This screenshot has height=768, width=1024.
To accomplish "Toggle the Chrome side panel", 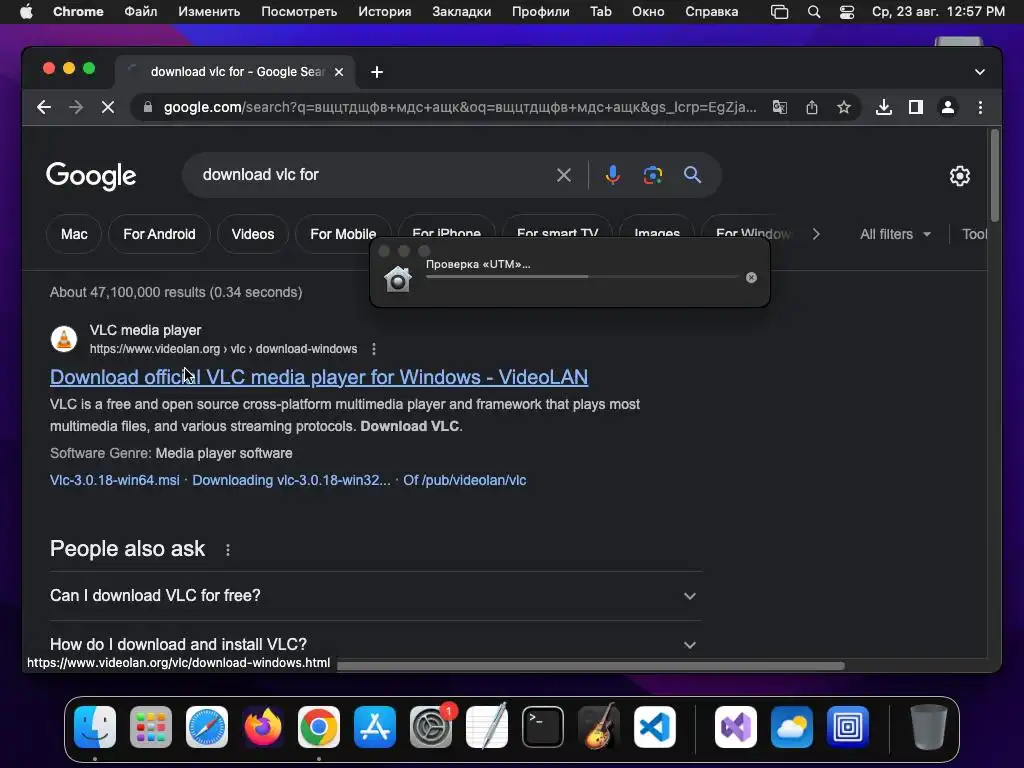I will pos(916,107).
